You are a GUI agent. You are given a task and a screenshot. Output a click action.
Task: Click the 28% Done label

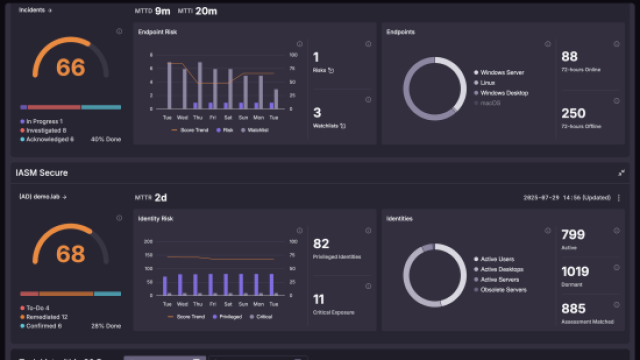(106, 326)
